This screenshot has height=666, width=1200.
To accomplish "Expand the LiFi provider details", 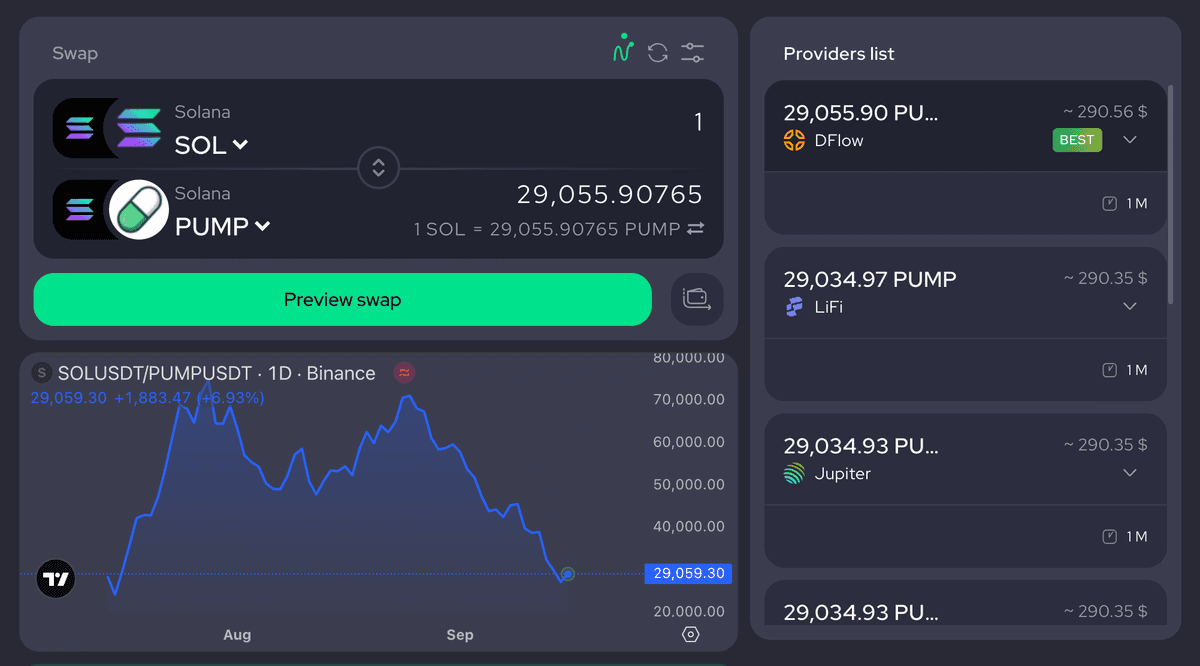I will coord(1130,306).
